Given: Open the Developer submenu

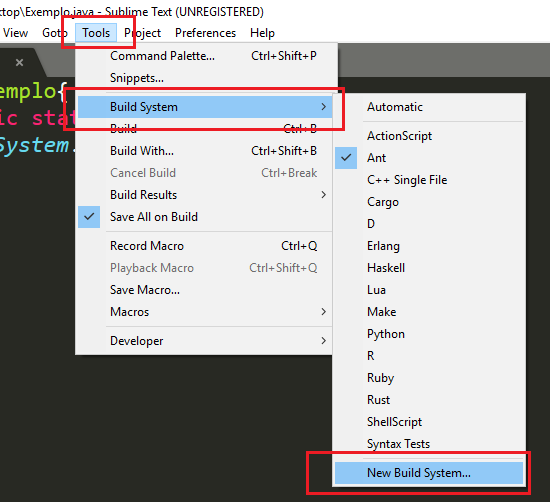Looking at the screenshot, I should click(205, 341).
